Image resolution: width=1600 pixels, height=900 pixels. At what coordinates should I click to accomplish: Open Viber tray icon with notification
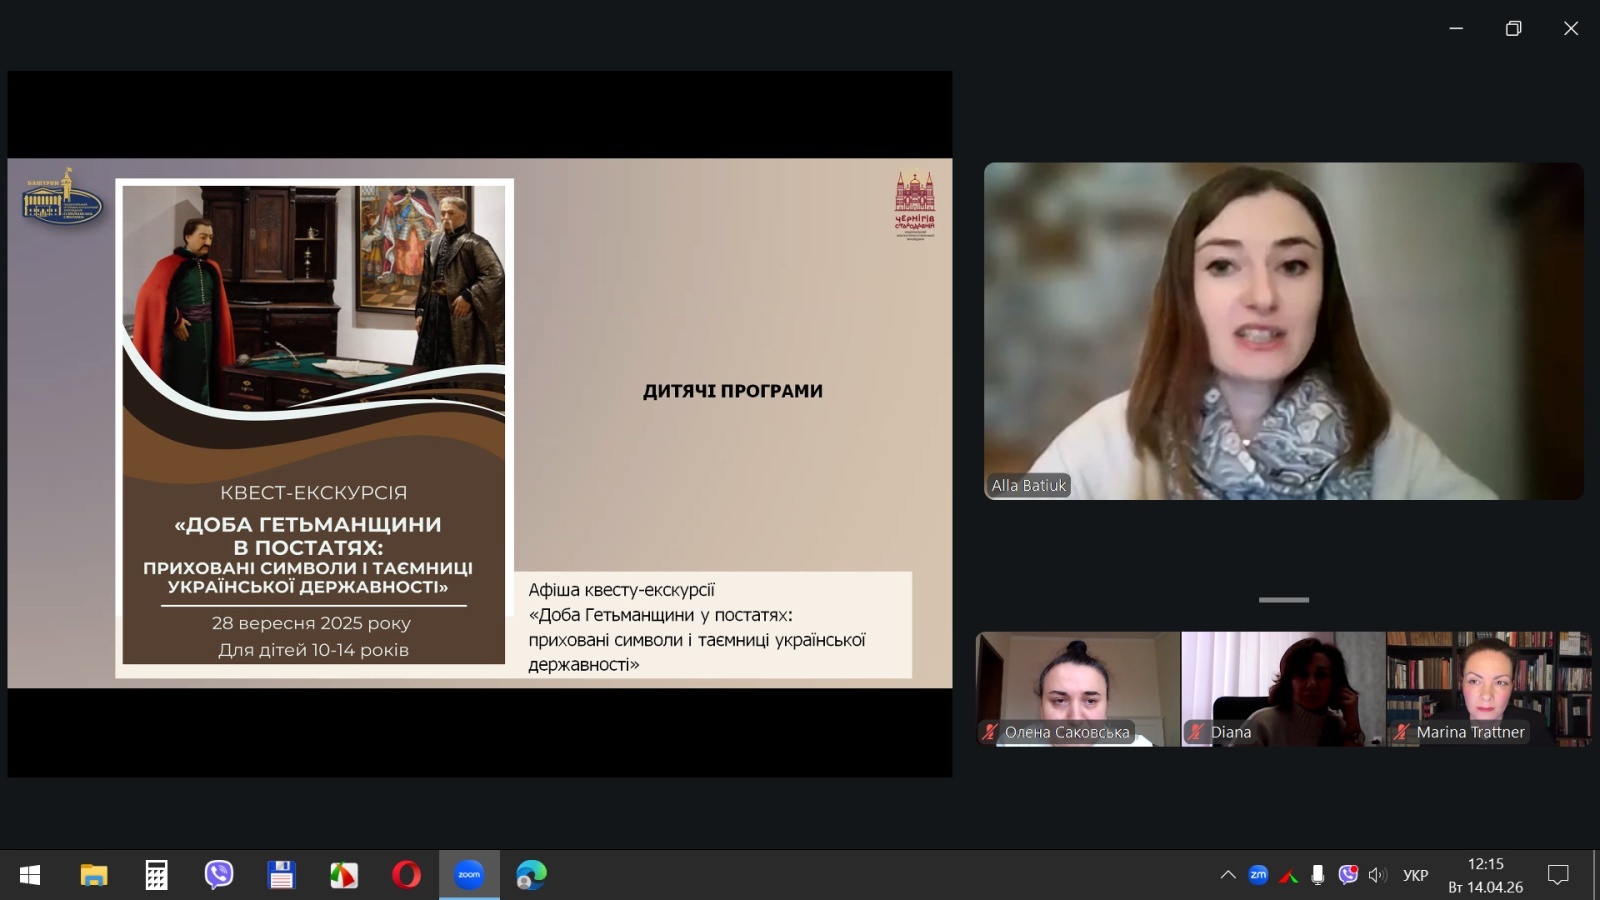(1348, 875)
